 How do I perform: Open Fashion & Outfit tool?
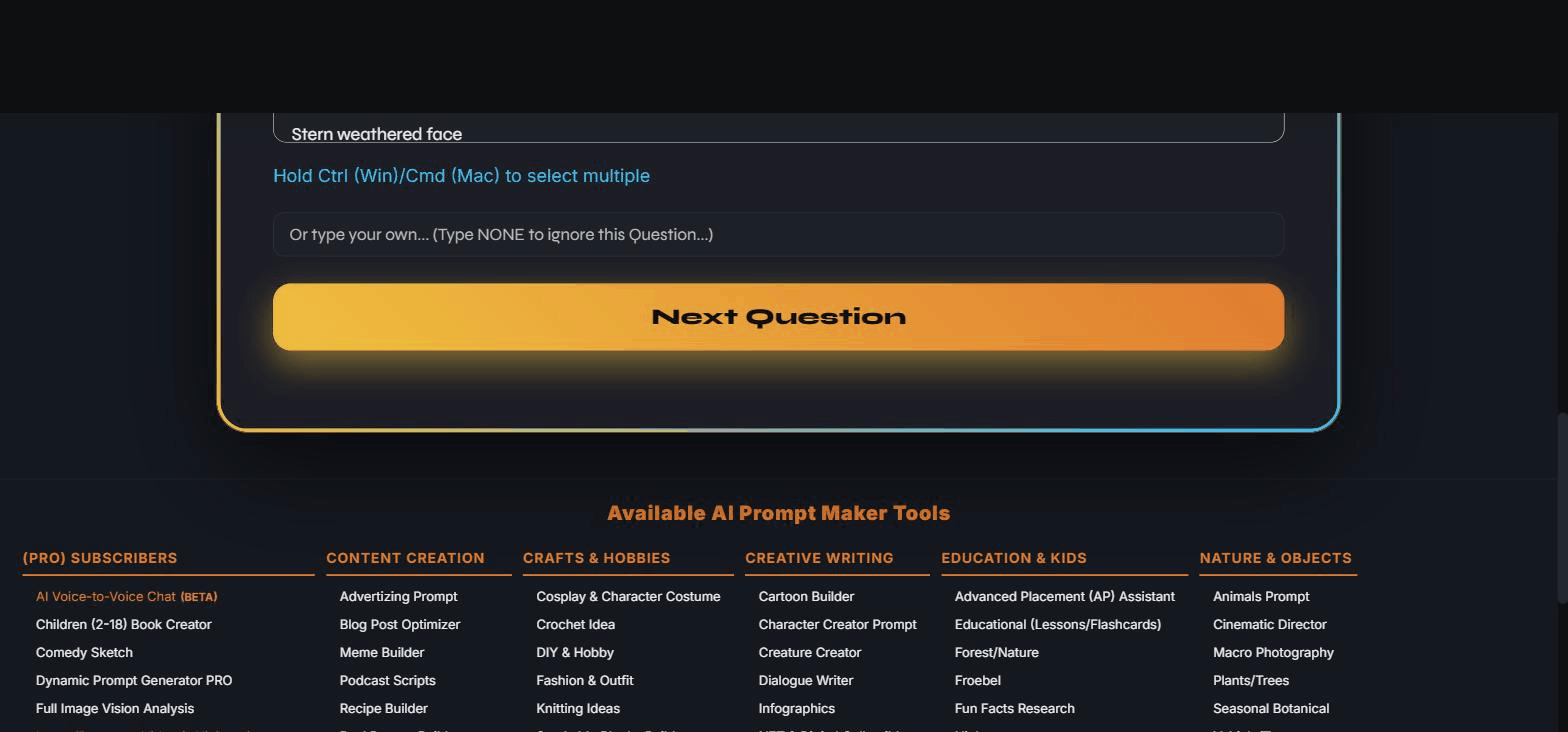point(585,680)
